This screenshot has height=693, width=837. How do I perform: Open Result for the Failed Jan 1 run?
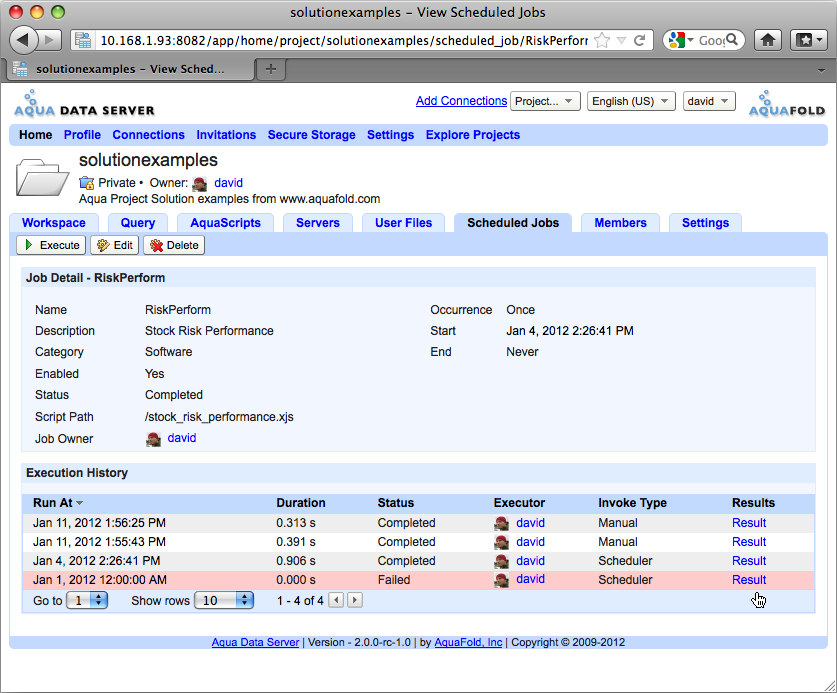coord(749,580)
